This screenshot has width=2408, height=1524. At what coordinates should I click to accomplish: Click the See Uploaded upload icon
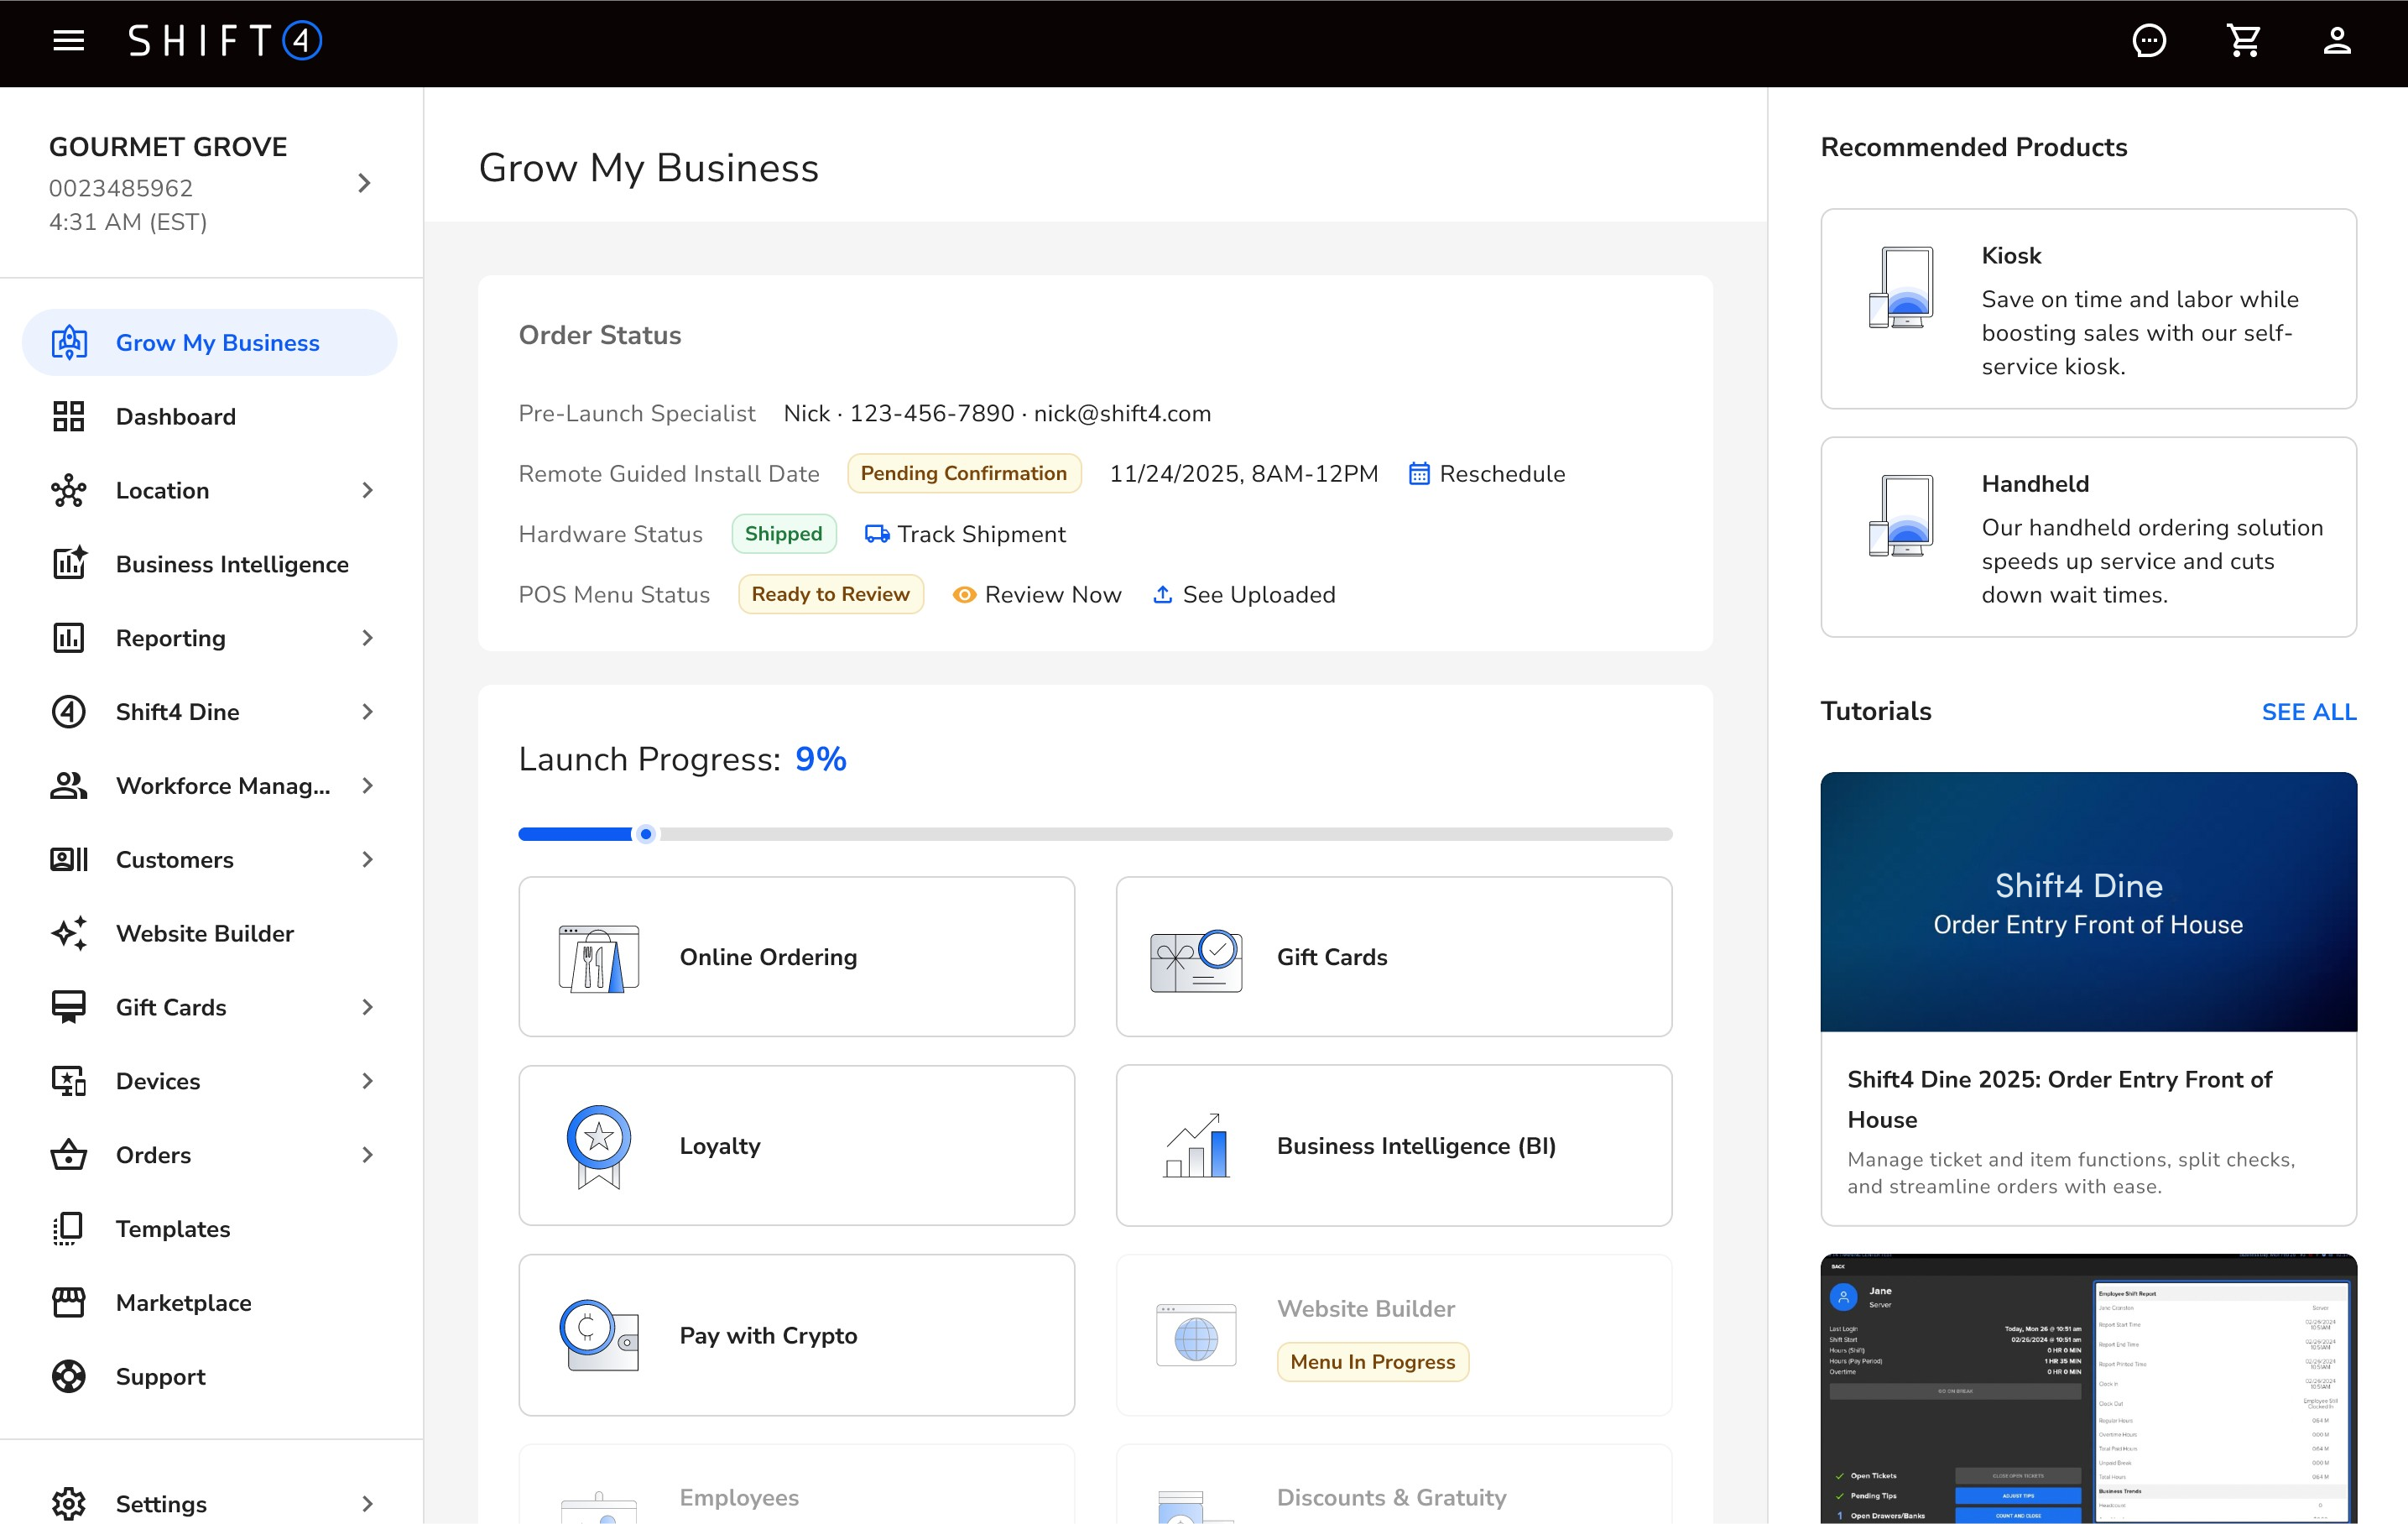pyautogui.click(x=1162, y=594)
